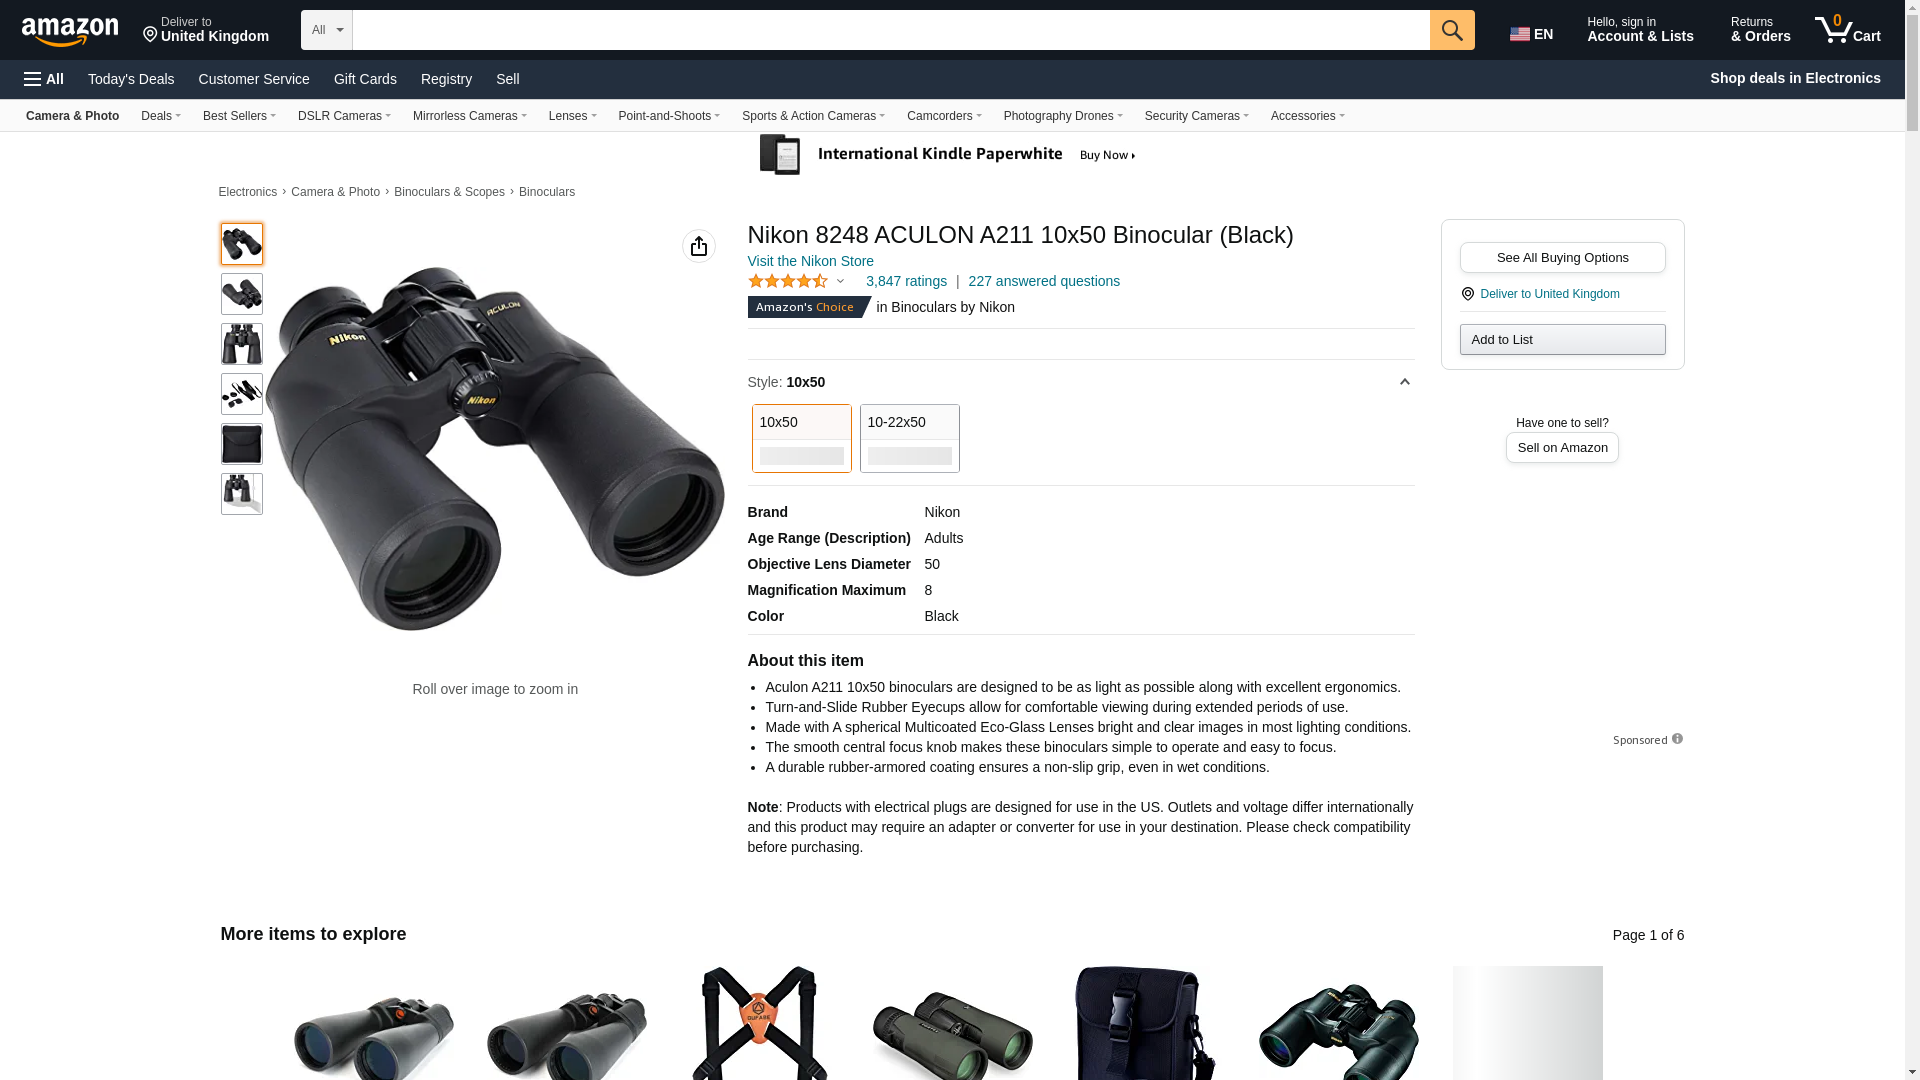This screenshot has width=1920, height=1080.
Task: Expand the DSLR Cameras dropdown menu
Action: [344, 116]
